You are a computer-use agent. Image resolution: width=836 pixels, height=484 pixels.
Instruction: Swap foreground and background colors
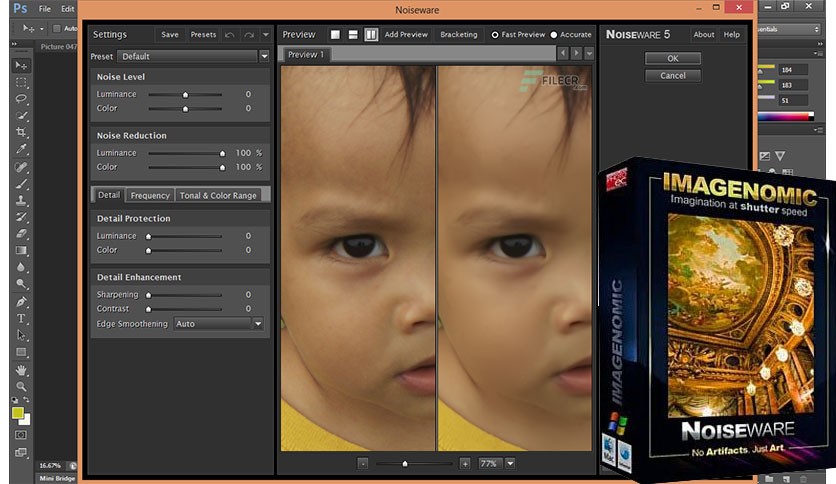(26, 400)
